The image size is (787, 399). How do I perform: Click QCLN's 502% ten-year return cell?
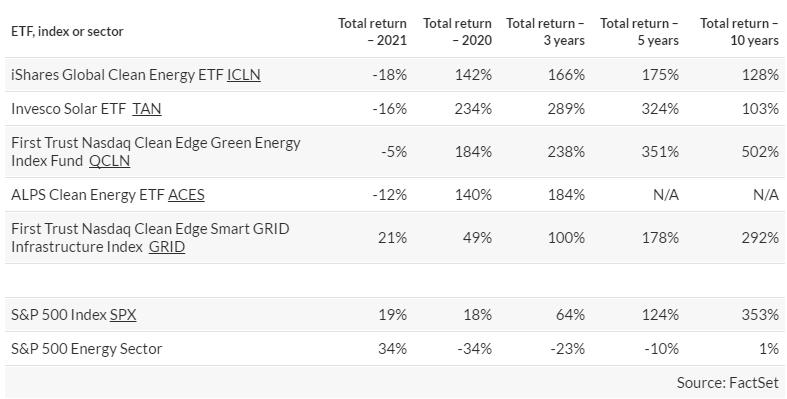760,152
